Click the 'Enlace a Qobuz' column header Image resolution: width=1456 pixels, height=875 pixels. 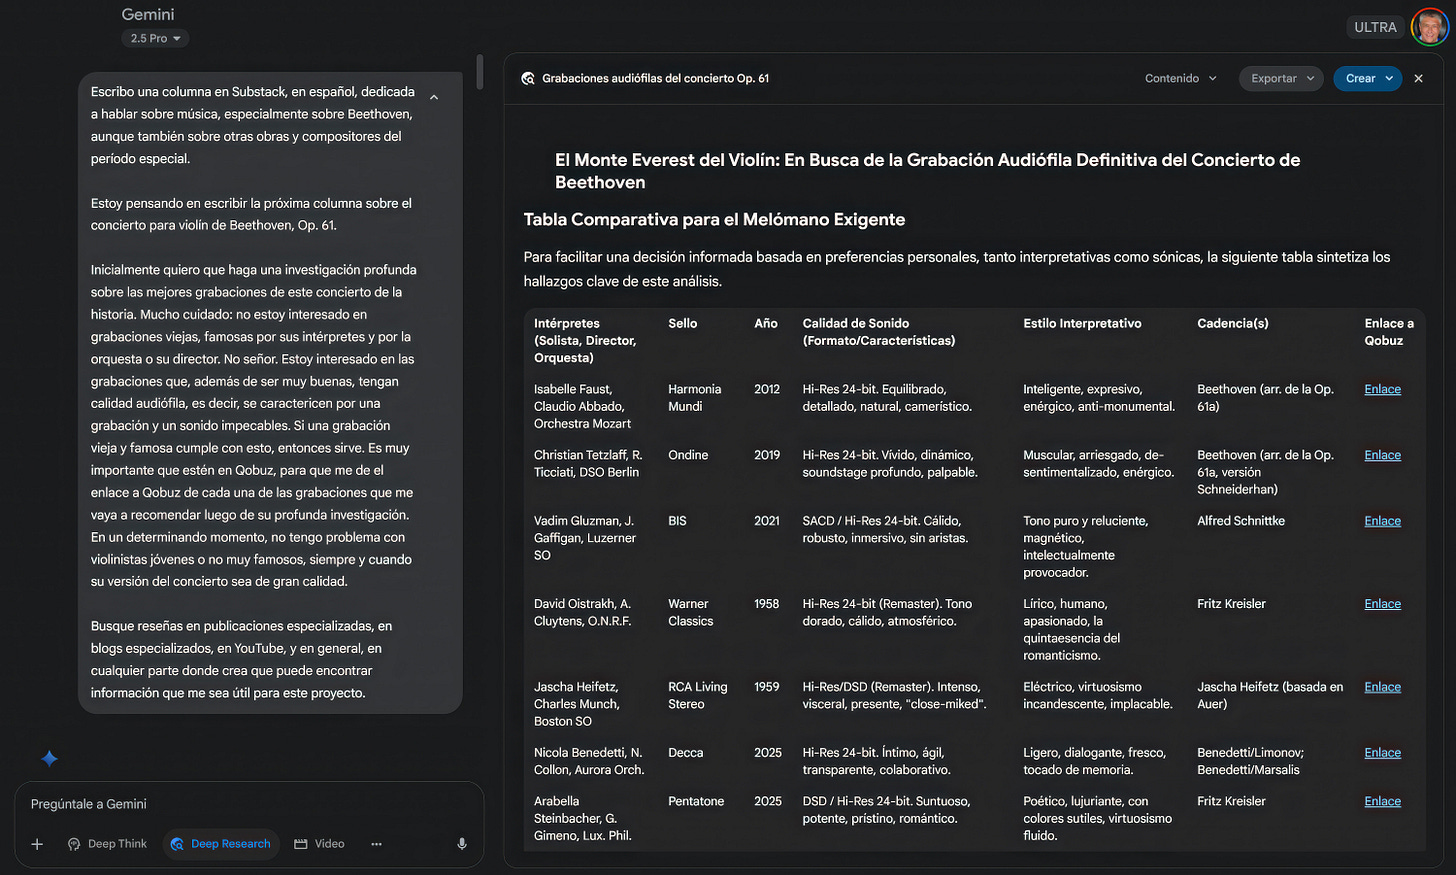[x=1389, y=332]
